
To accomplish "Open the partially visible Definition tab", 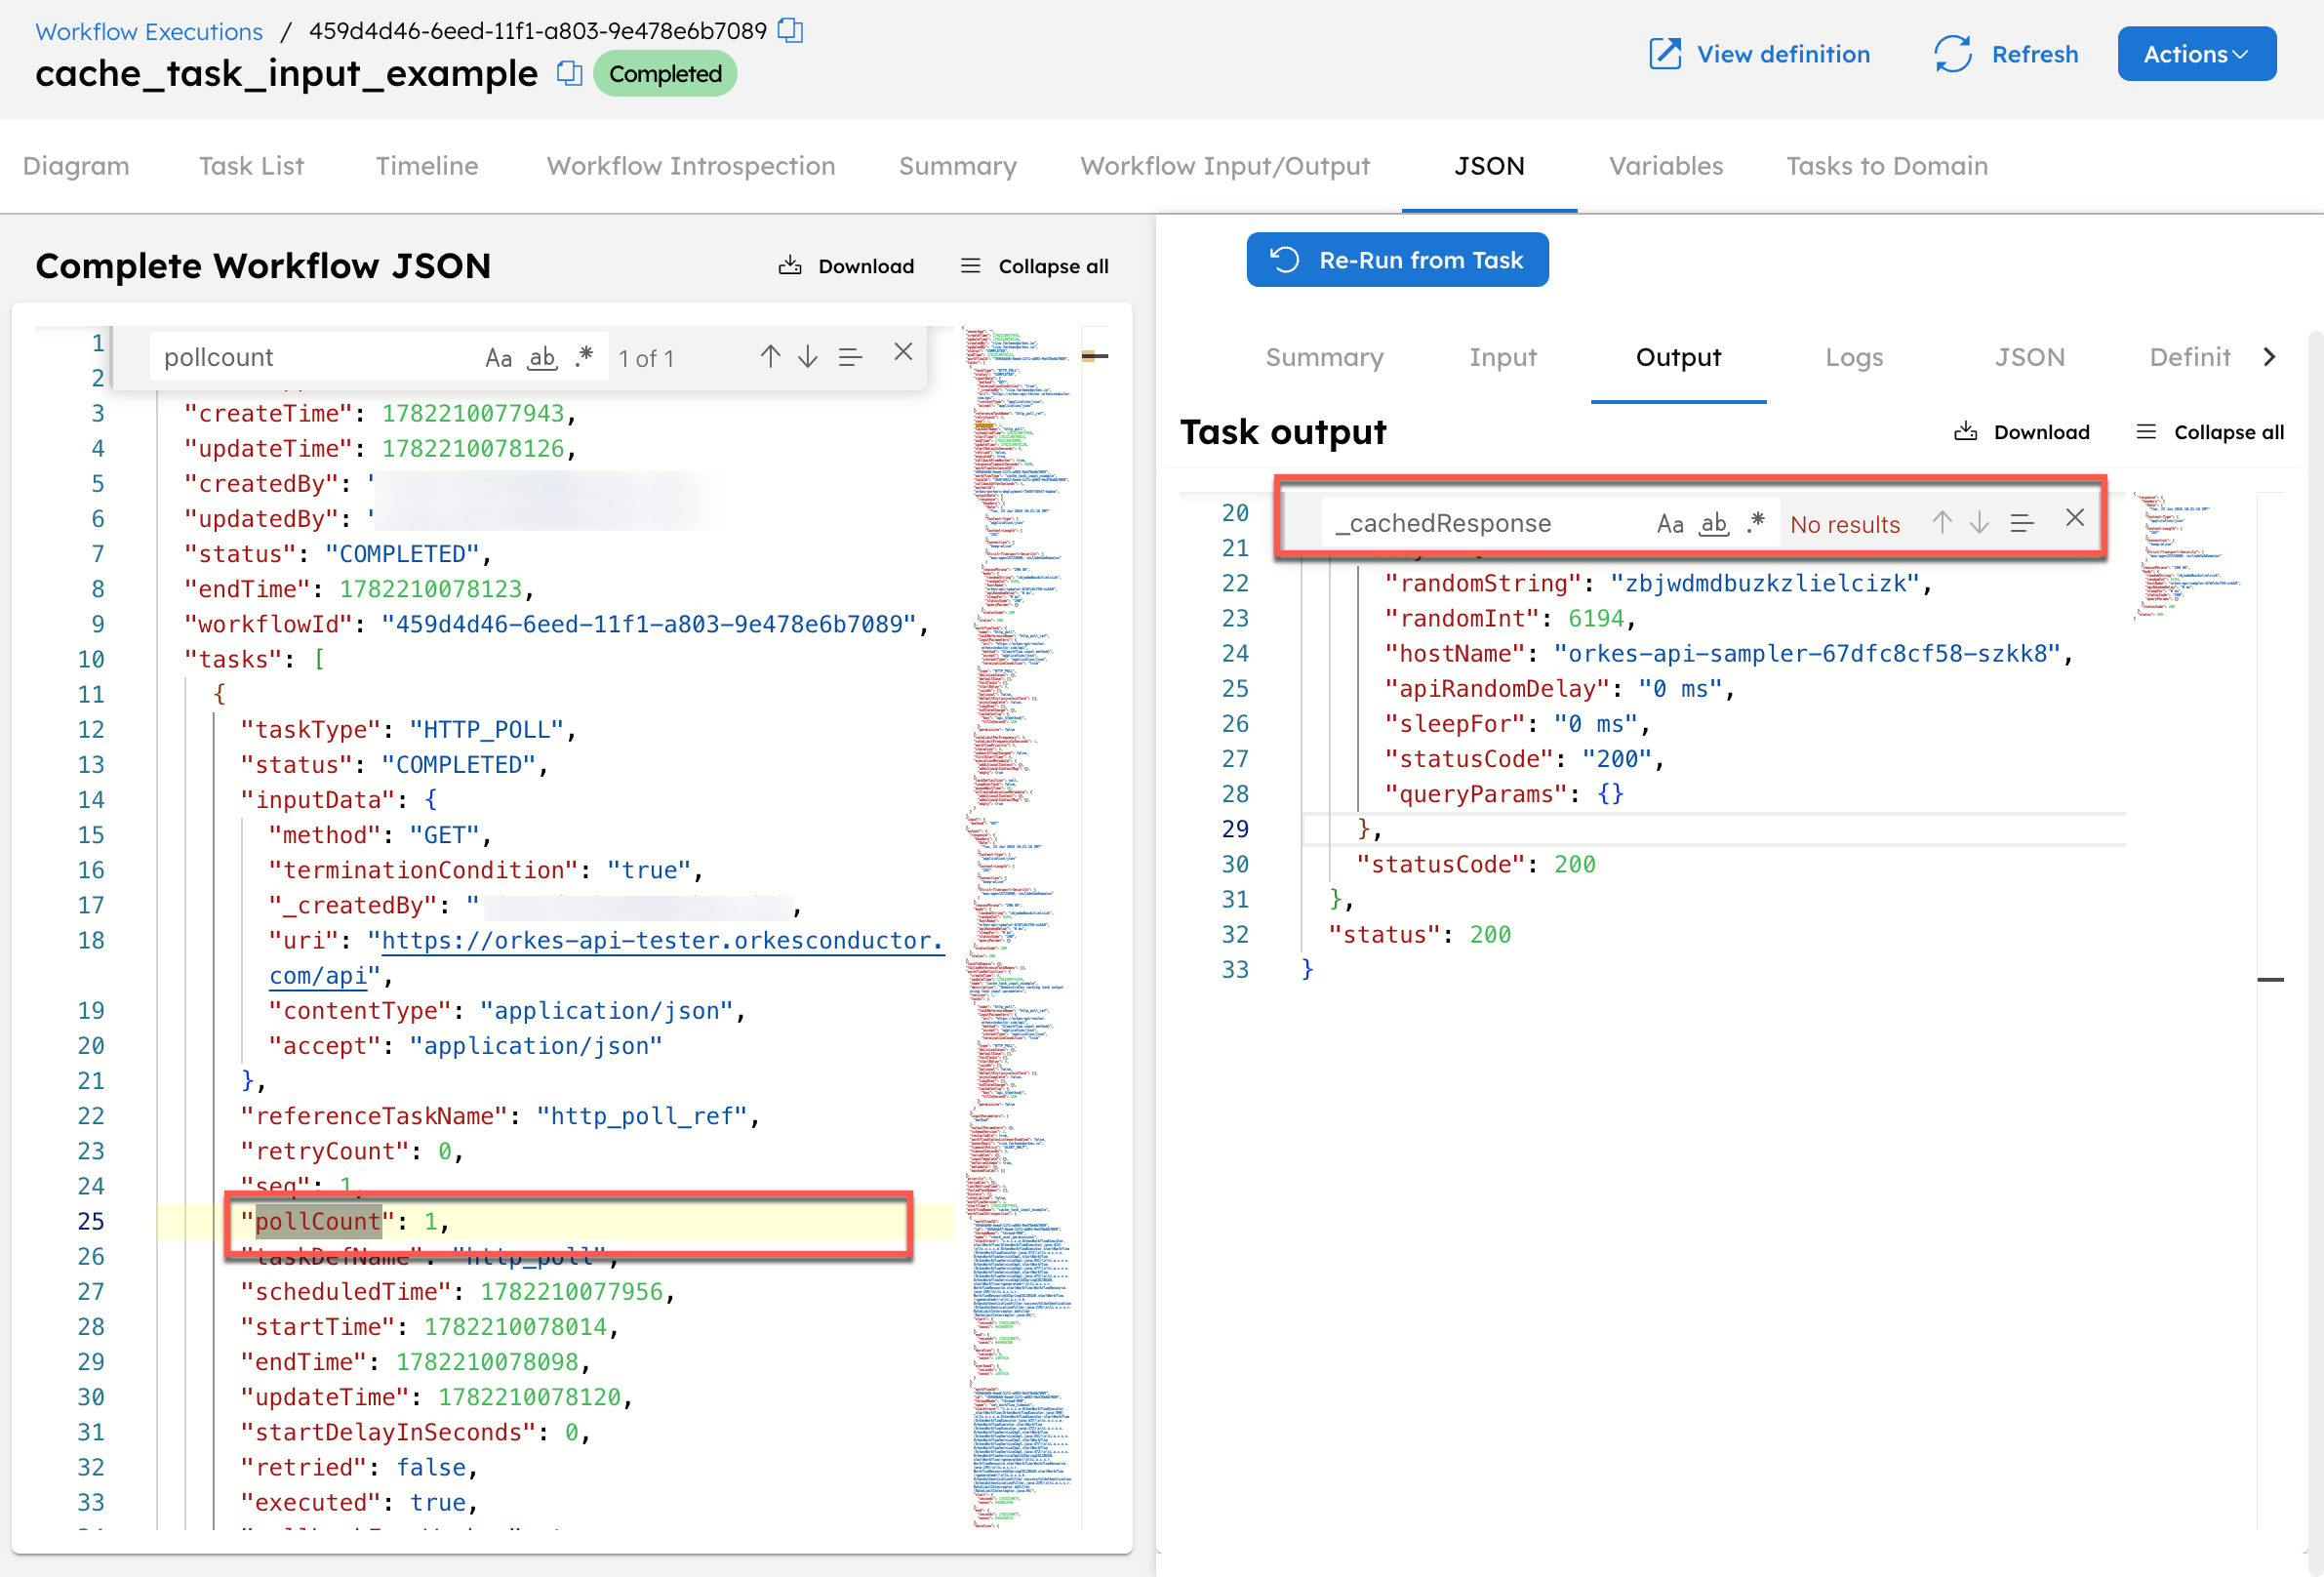I will (x=2189, y=357).
